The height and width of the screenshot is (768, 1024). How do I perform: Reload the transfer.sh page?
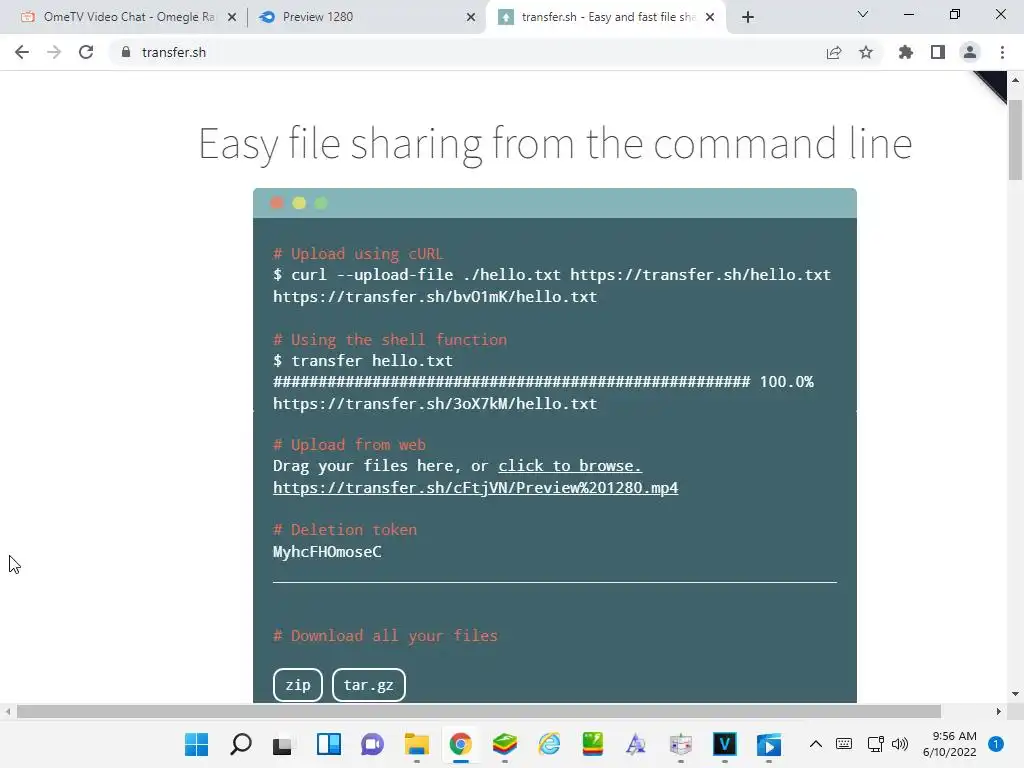click(x=86, y=52)
